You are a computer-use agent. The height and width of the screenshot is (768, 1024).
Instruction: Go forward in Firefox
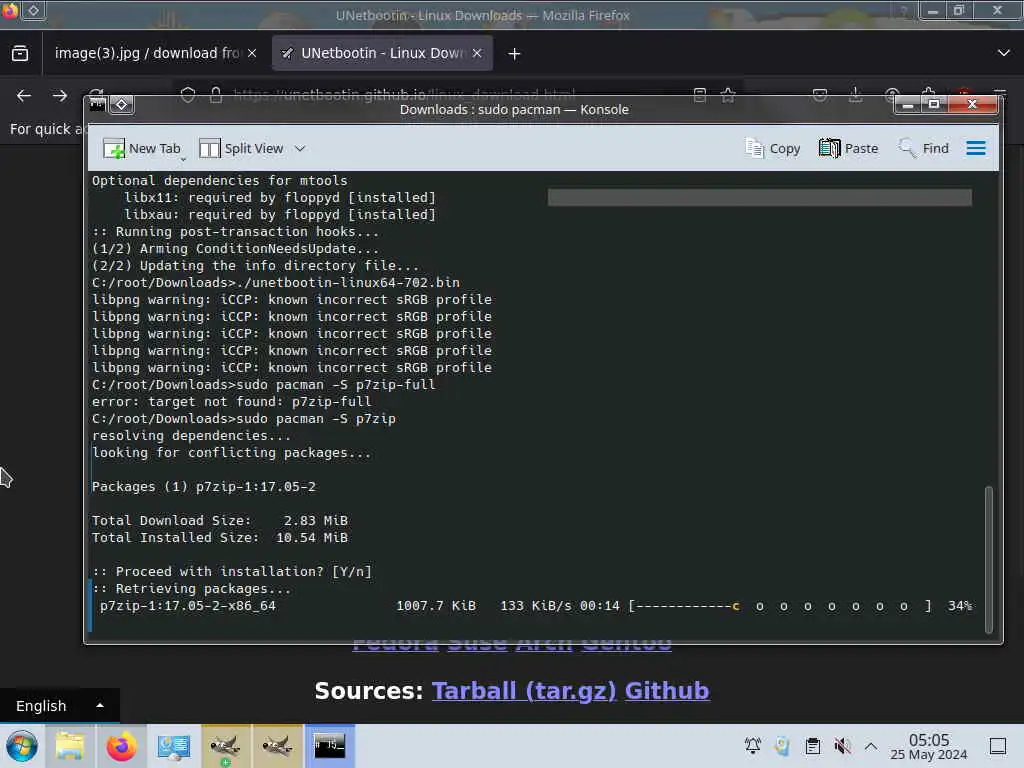60,96
